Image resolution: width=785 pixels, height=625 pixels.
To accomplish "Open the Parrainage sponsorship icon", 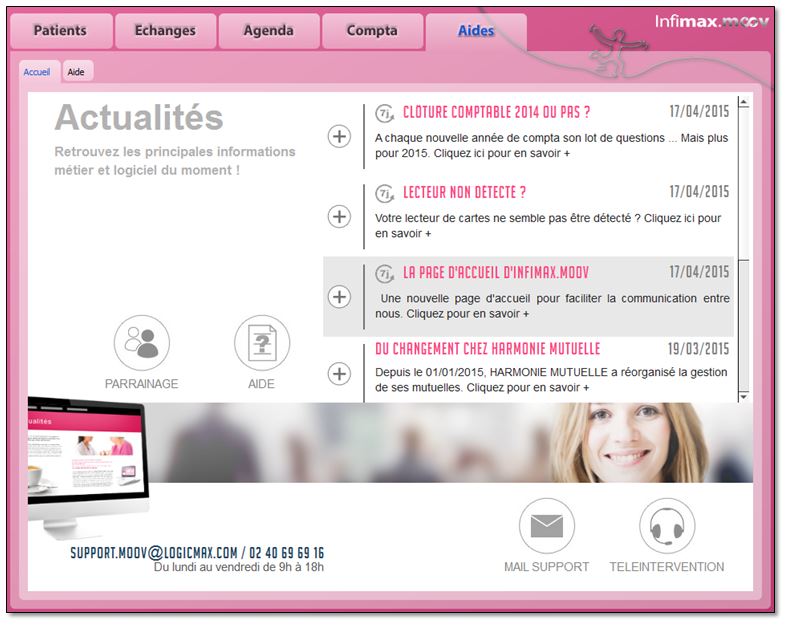I will point(142,343).
